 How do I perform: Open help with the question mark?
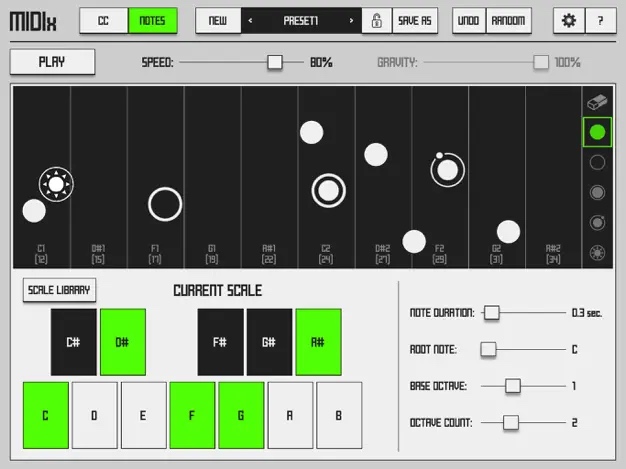click(600, 20)
